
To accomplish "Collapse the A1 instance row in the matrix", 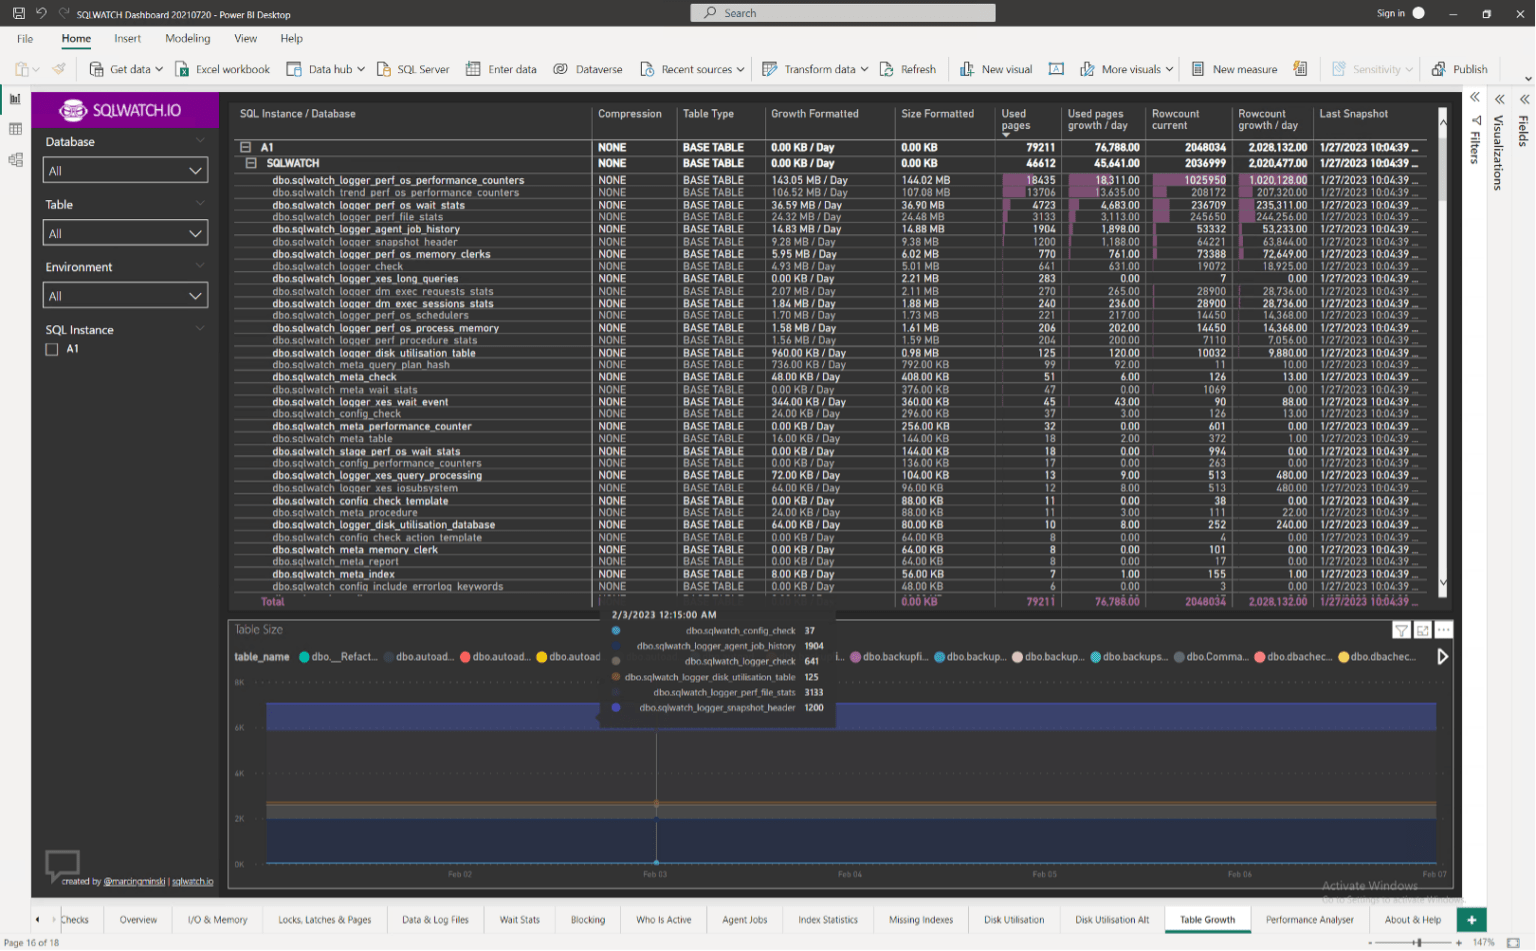I will (245, 147).
